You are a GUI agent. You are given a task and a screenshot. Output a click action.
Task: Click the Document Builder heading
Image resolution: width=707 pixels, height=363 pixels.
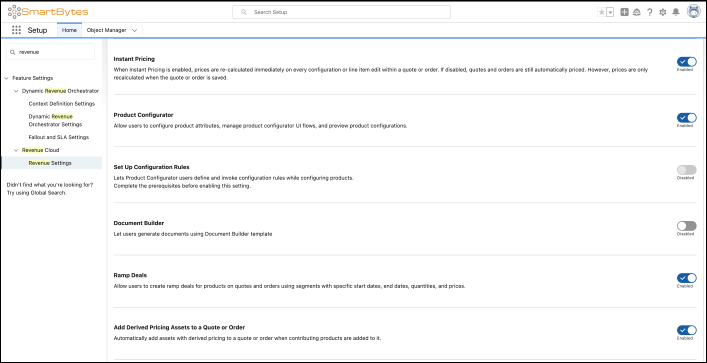coord(139,223)
